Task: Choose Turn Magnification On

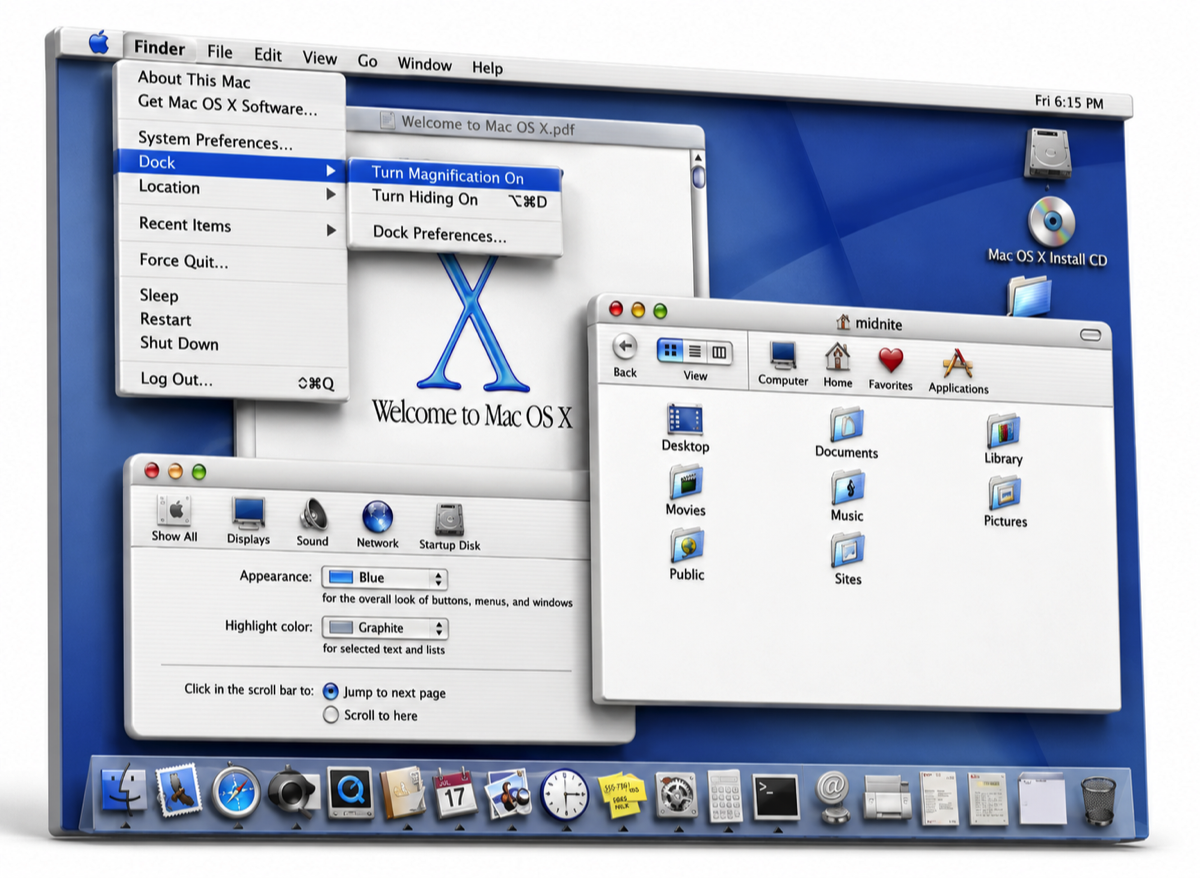Action: tap(455, 176)
